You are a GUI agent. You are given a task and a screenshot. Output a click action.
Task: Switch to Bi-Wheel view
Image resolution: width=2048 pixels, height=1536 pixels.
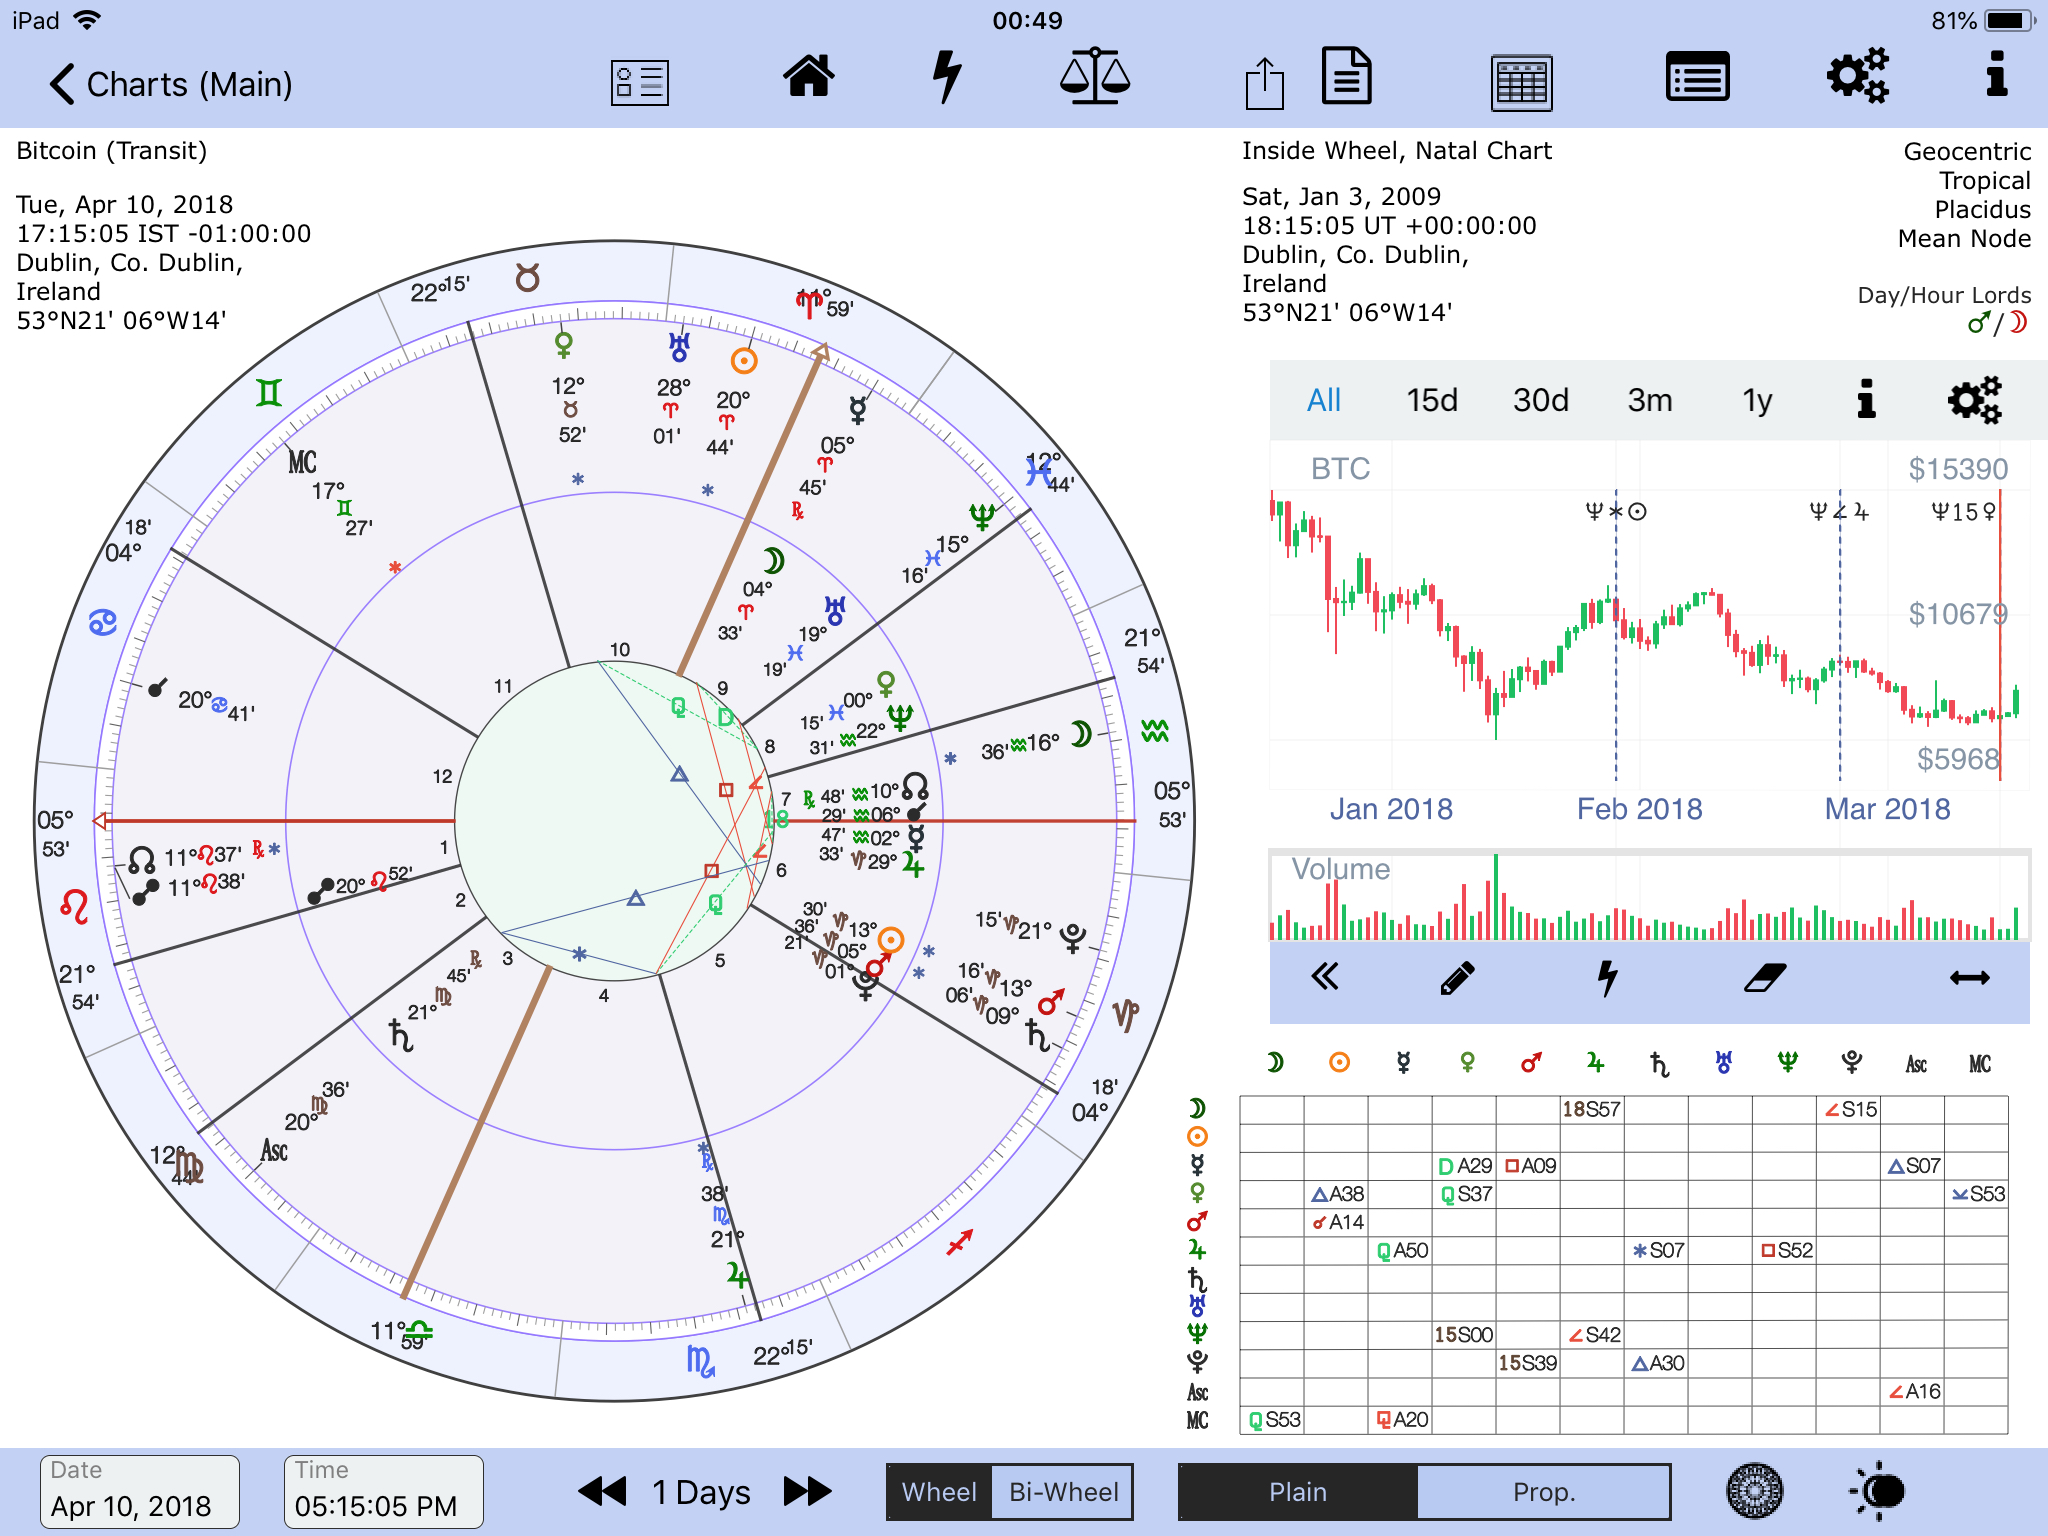pos(1063,1492)
